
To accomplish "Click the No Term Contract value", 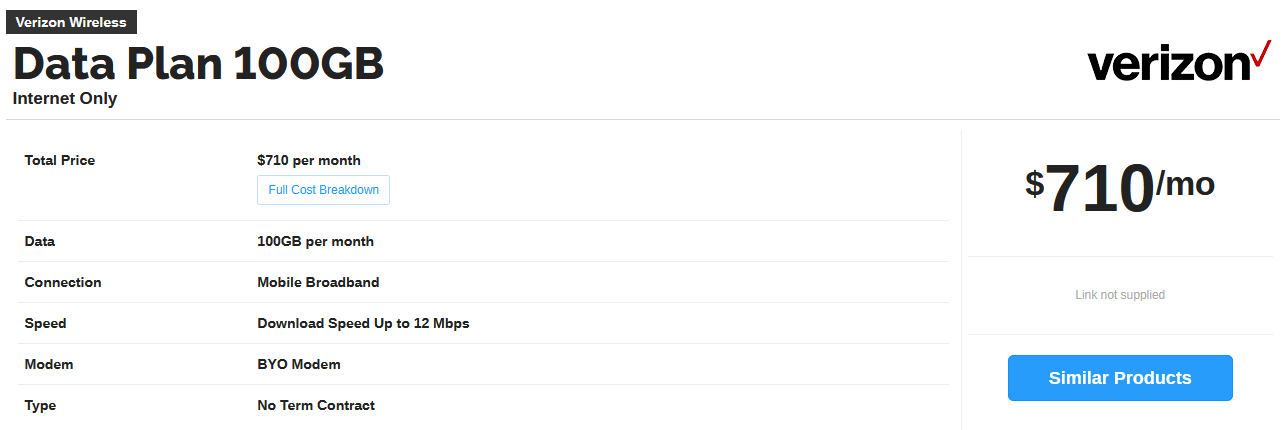I will tap(316, 405).
